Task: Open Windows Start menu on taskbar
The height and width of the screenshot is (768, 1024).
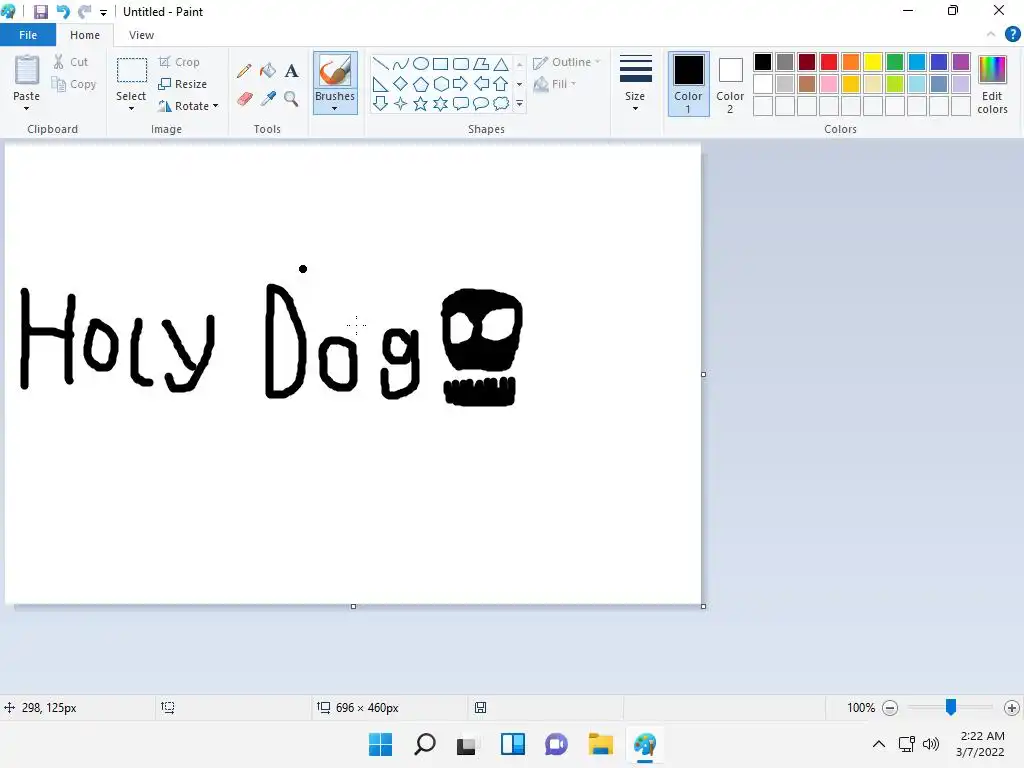Action: click(x=381, y=744)
